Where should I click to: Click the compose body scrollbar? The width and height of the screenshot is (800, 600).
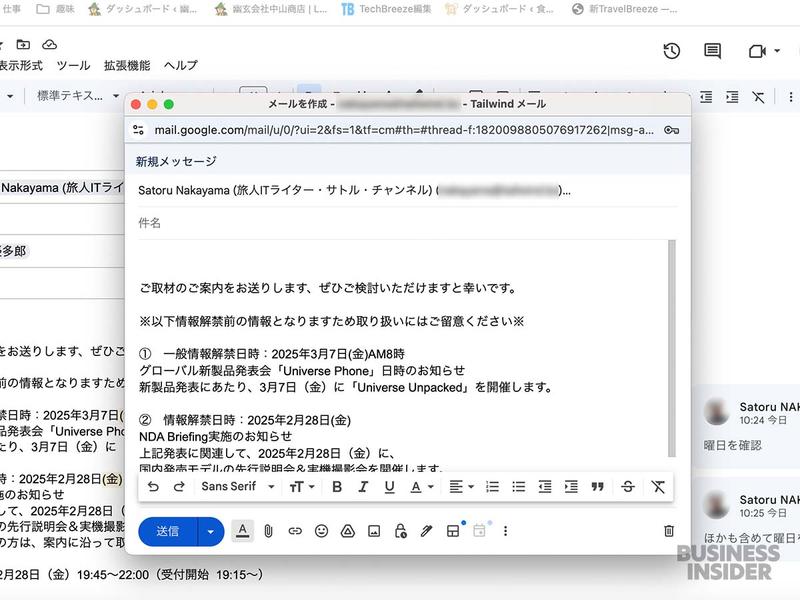tap(672, 349)
